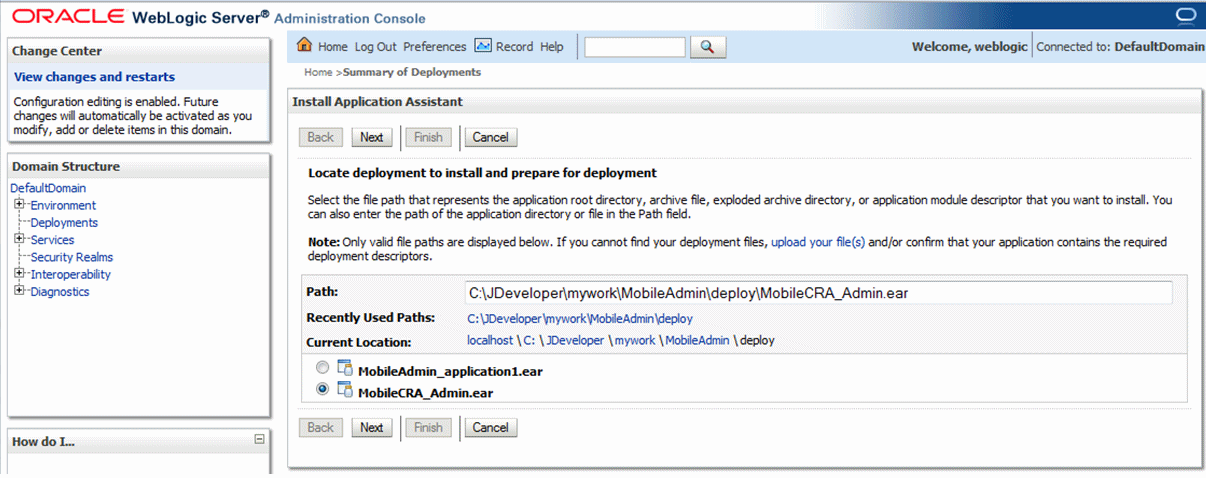The image size is (1206, 478).
Task: Click Home in the breadcrumb
Action: pyautogui.click(x=318, y=72)
